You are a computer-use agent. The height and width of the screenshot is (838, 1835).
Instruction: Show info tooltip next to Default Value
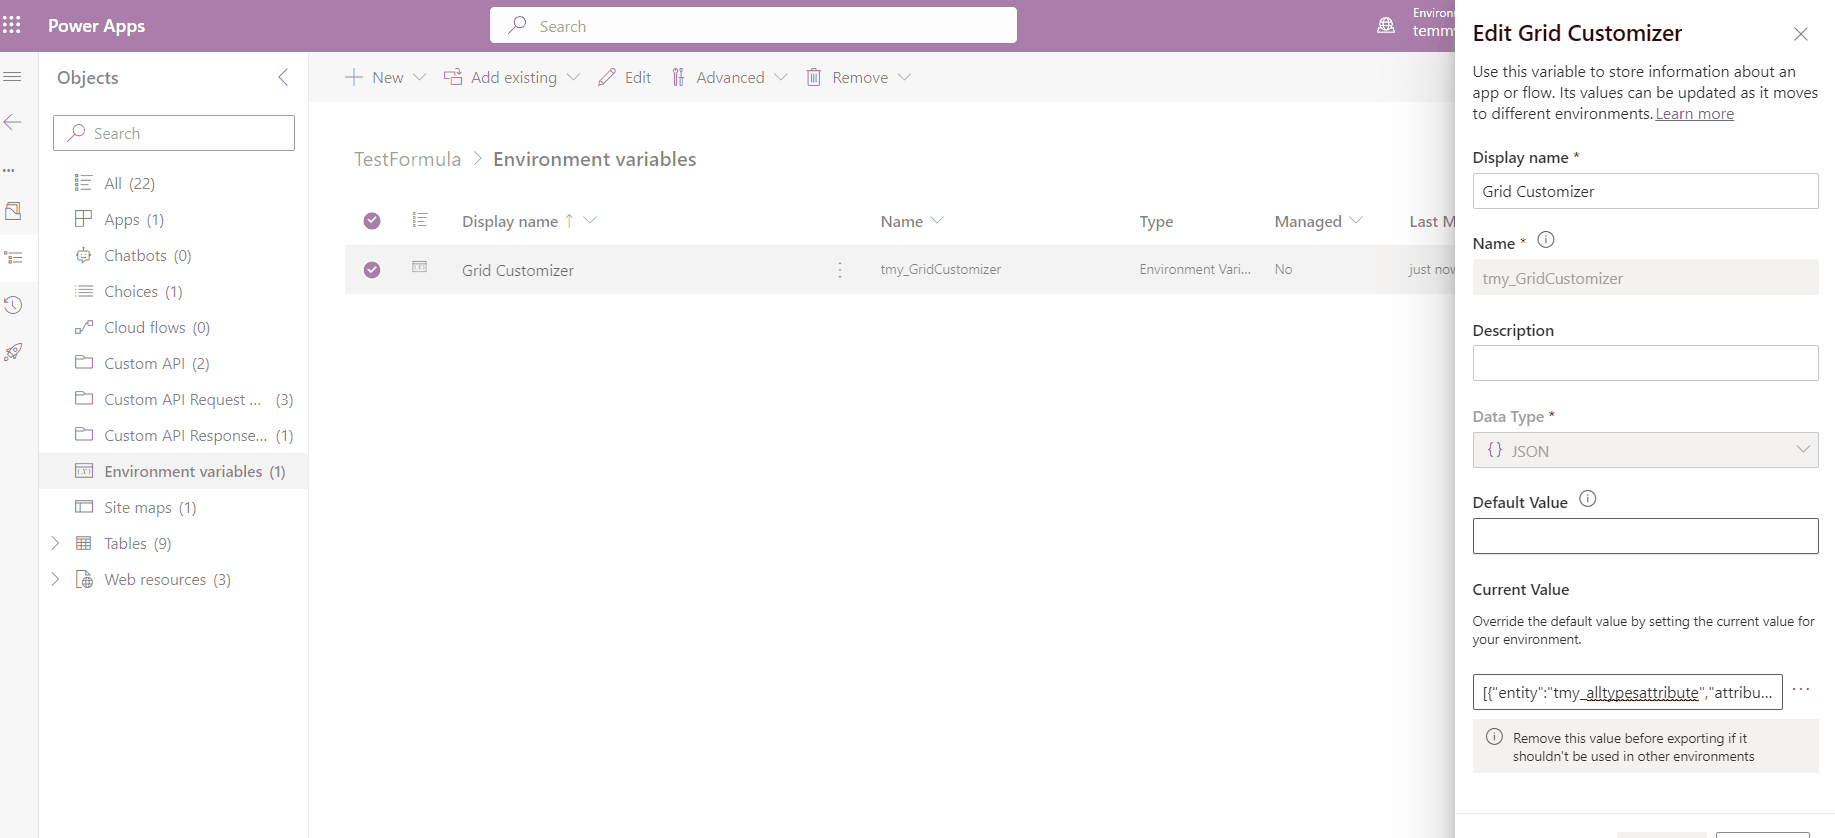(x=1587, y=499)
